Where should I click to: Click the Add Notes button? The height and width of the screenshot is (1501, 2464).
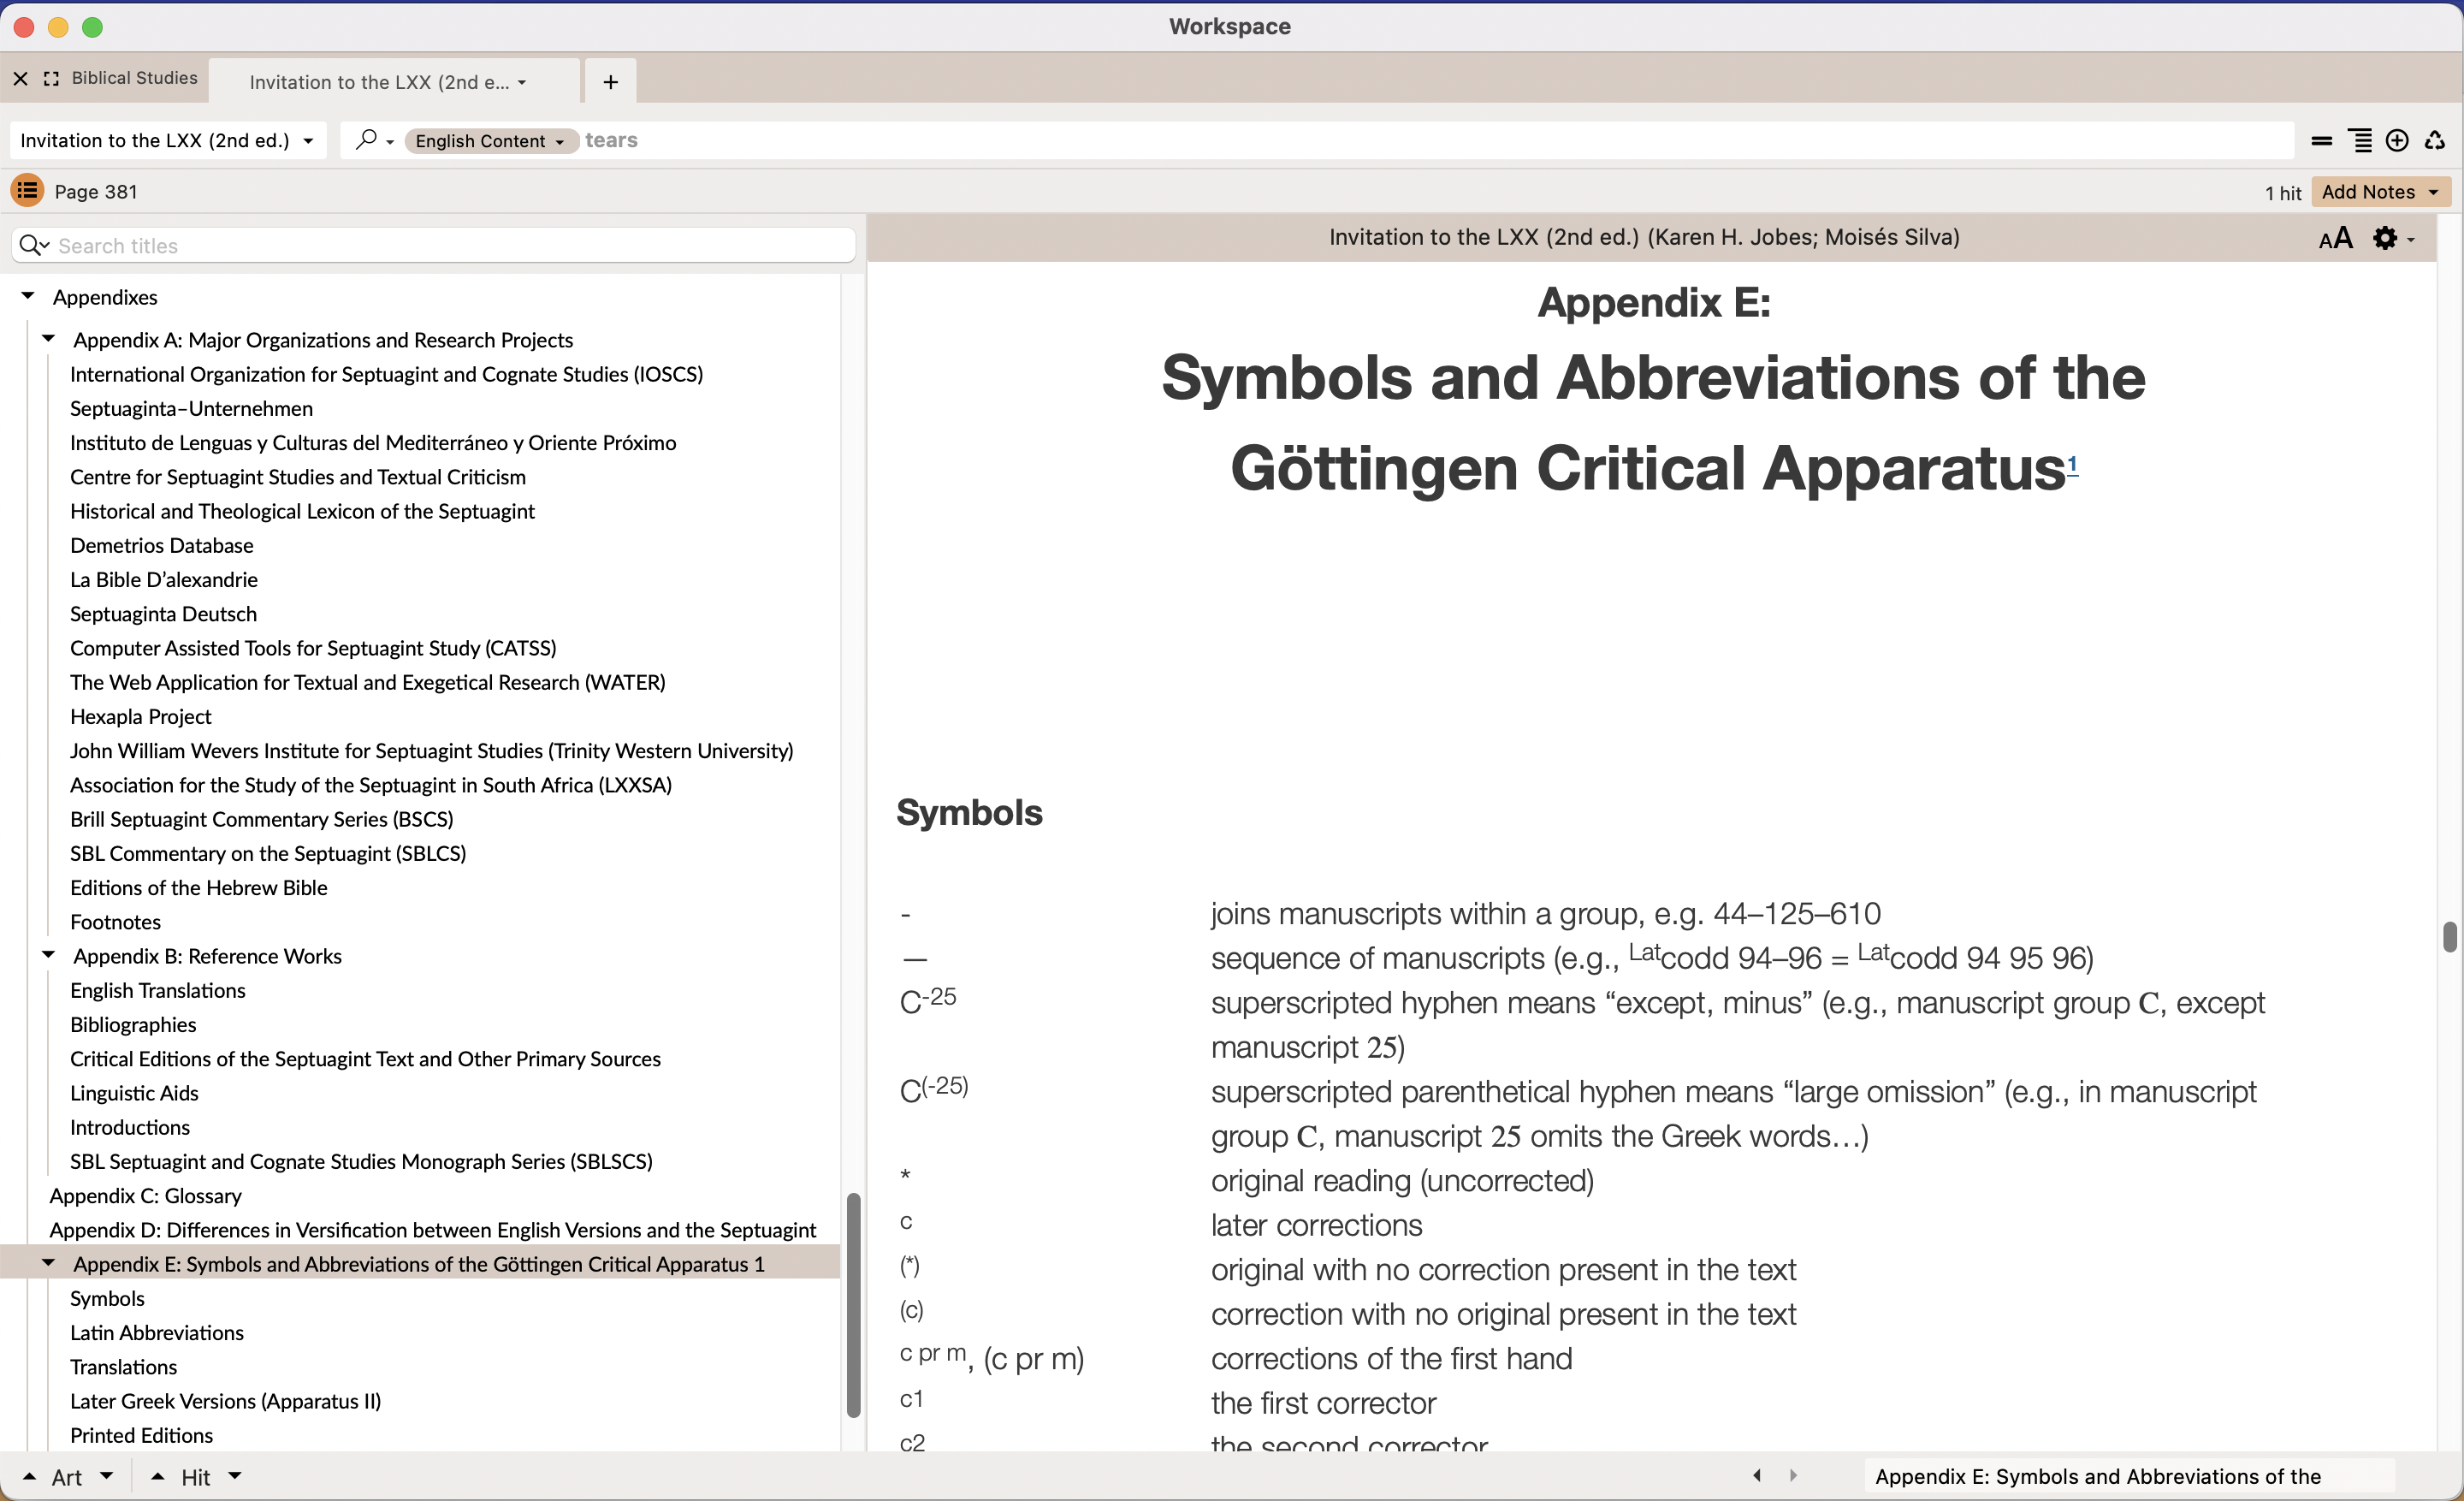[x=2379, y=192]
